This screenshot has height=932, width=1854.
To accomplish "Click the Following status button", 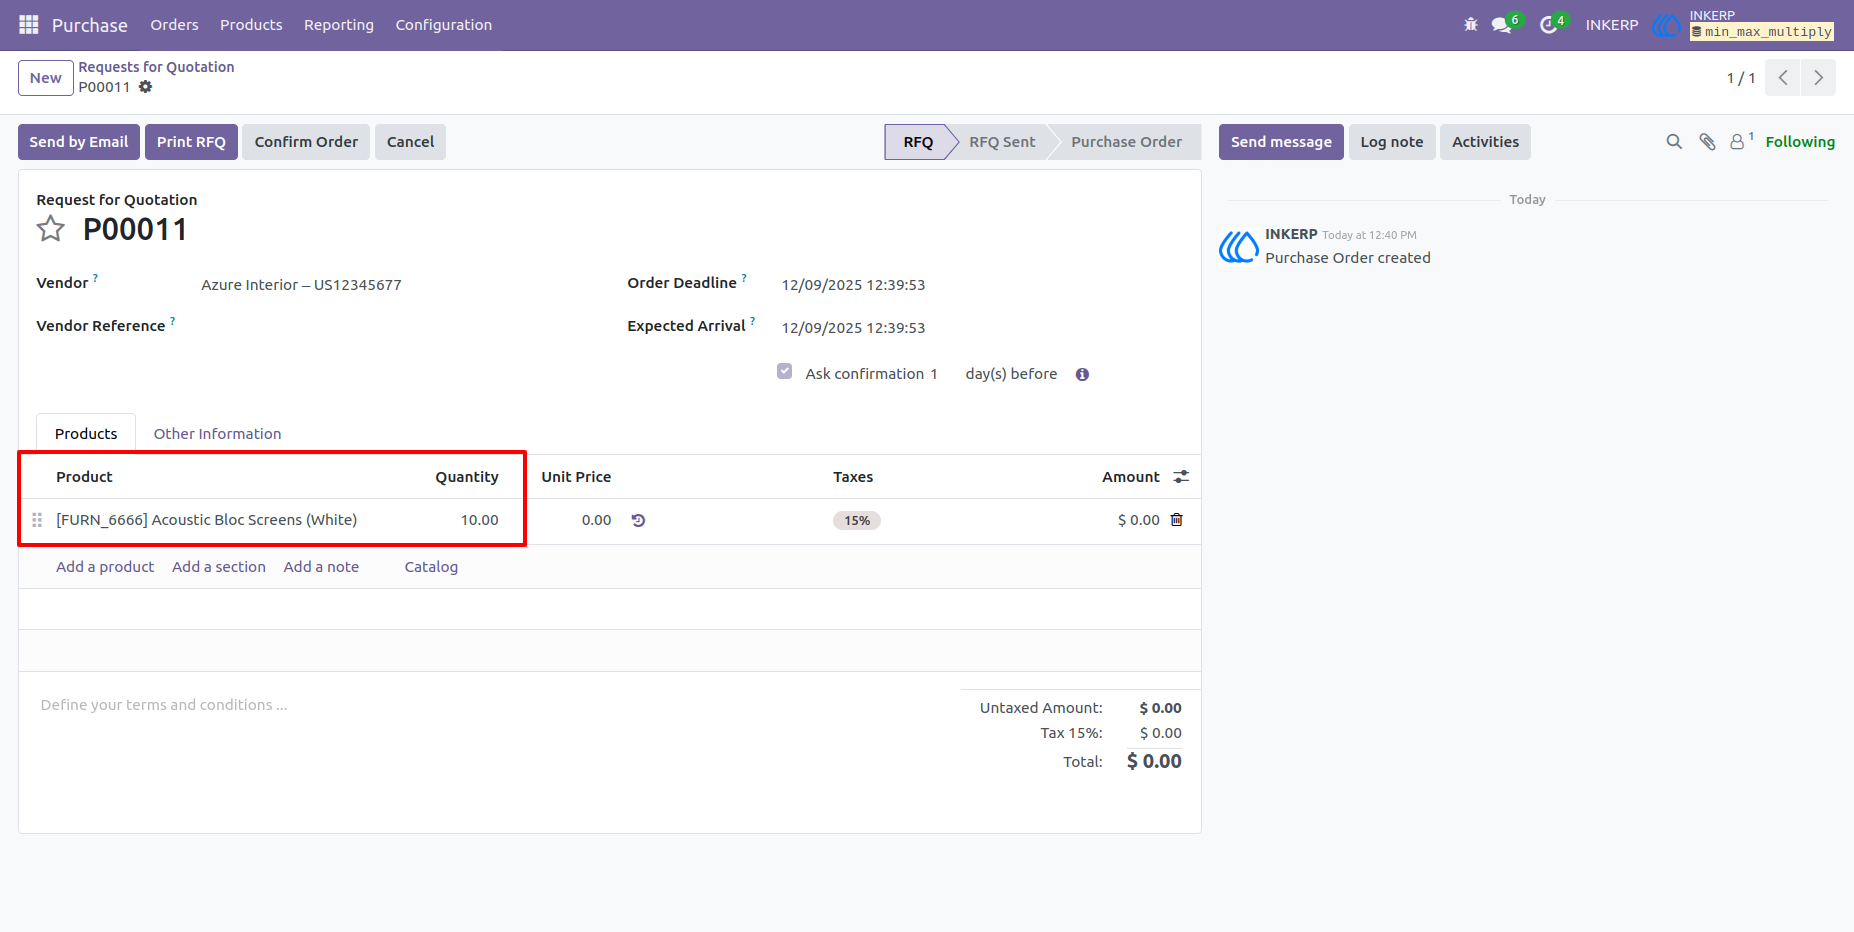I will coord(1800,142).
